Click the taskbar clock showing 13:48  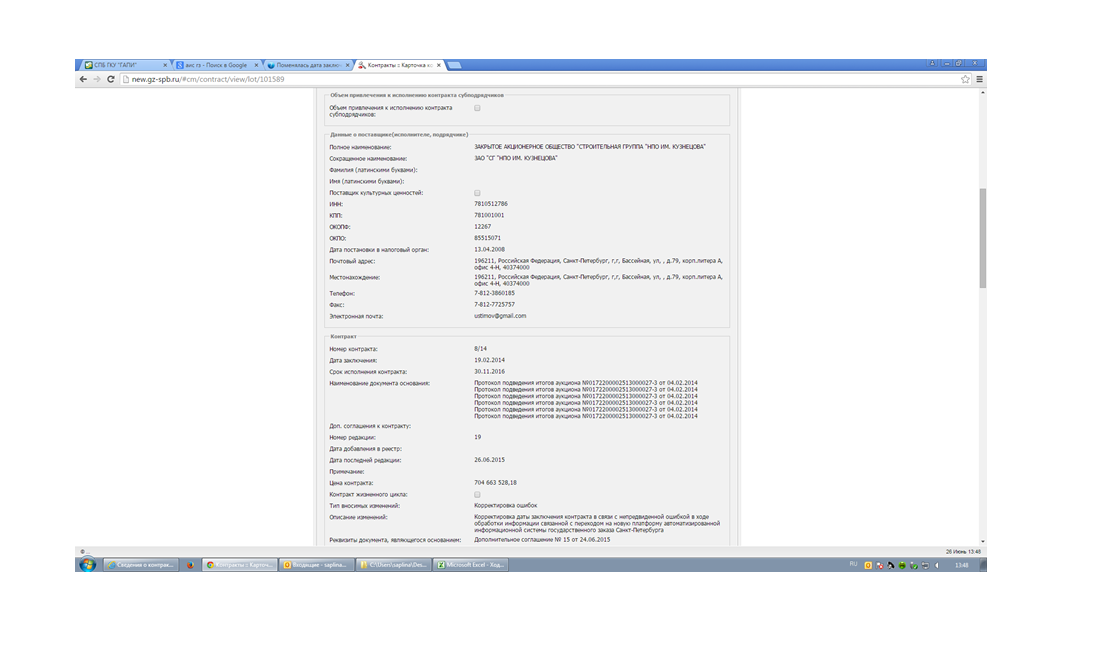coord(962,565)
